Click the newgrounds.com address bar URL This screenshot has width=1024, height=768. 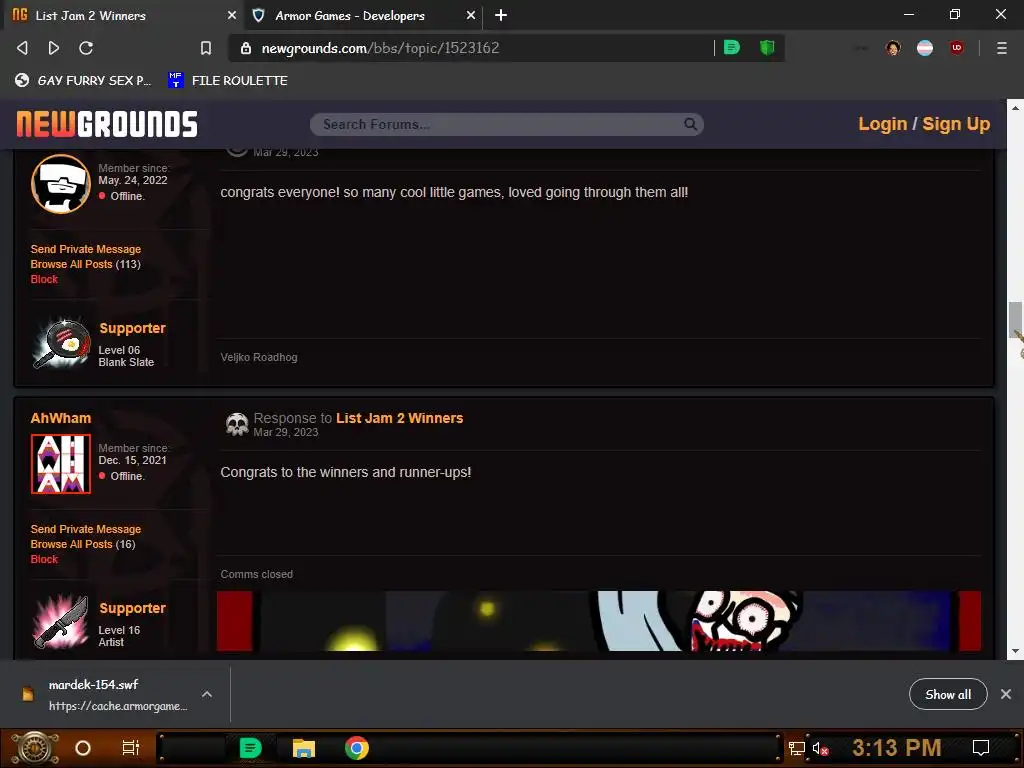[380, 48]
